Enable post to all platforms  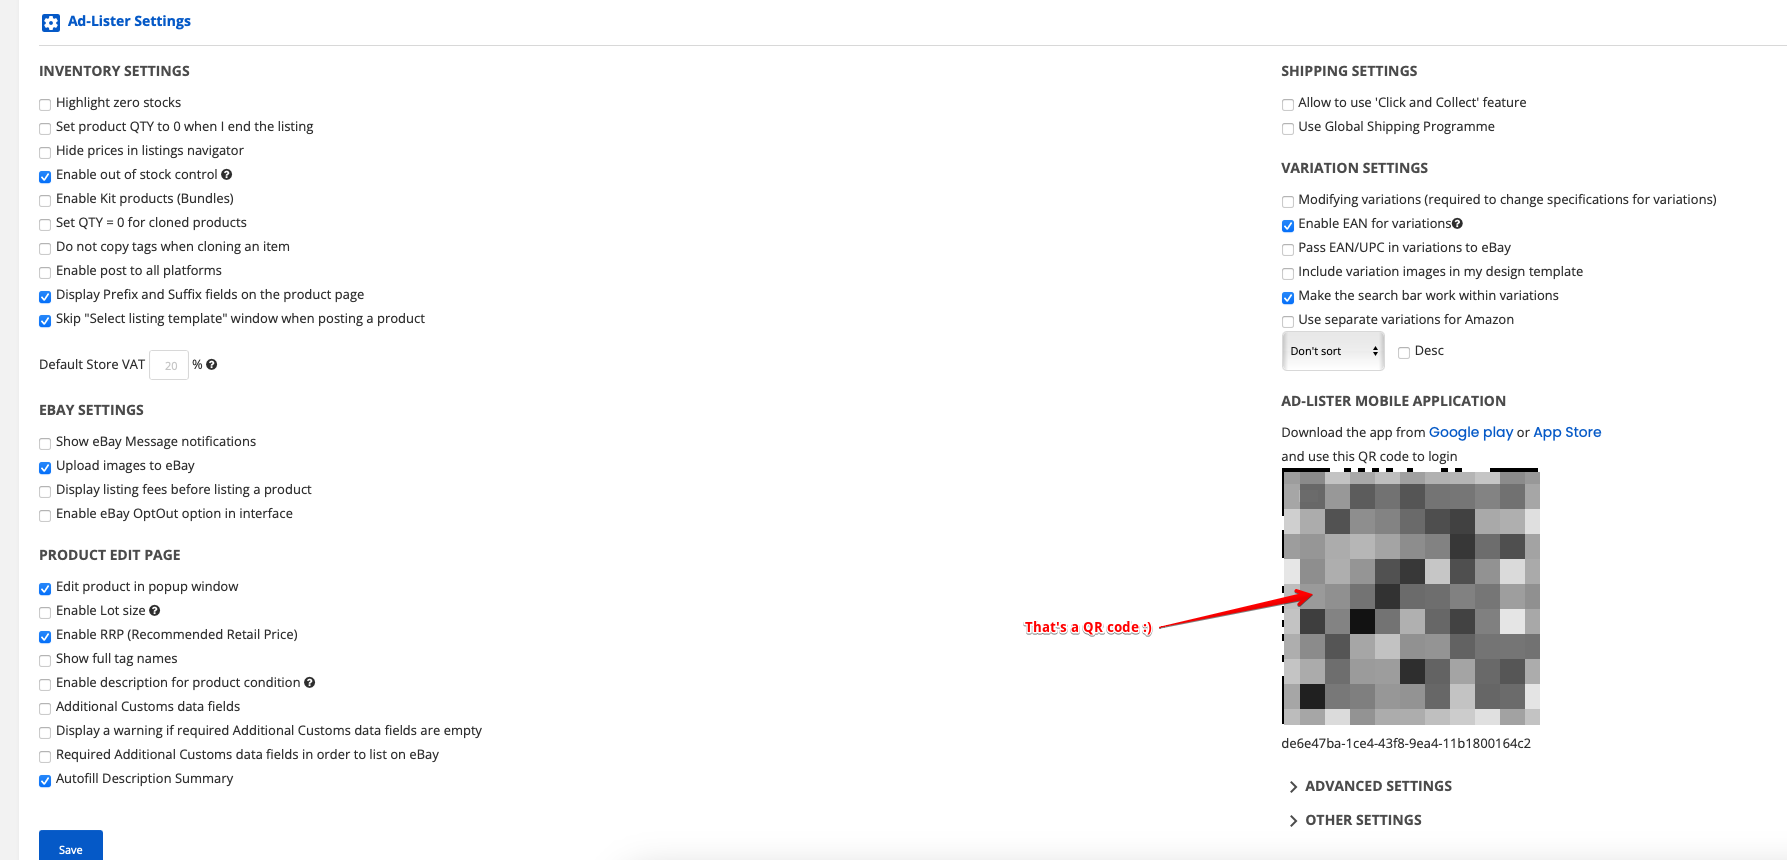pyautogui.click(x=45, y=272)
